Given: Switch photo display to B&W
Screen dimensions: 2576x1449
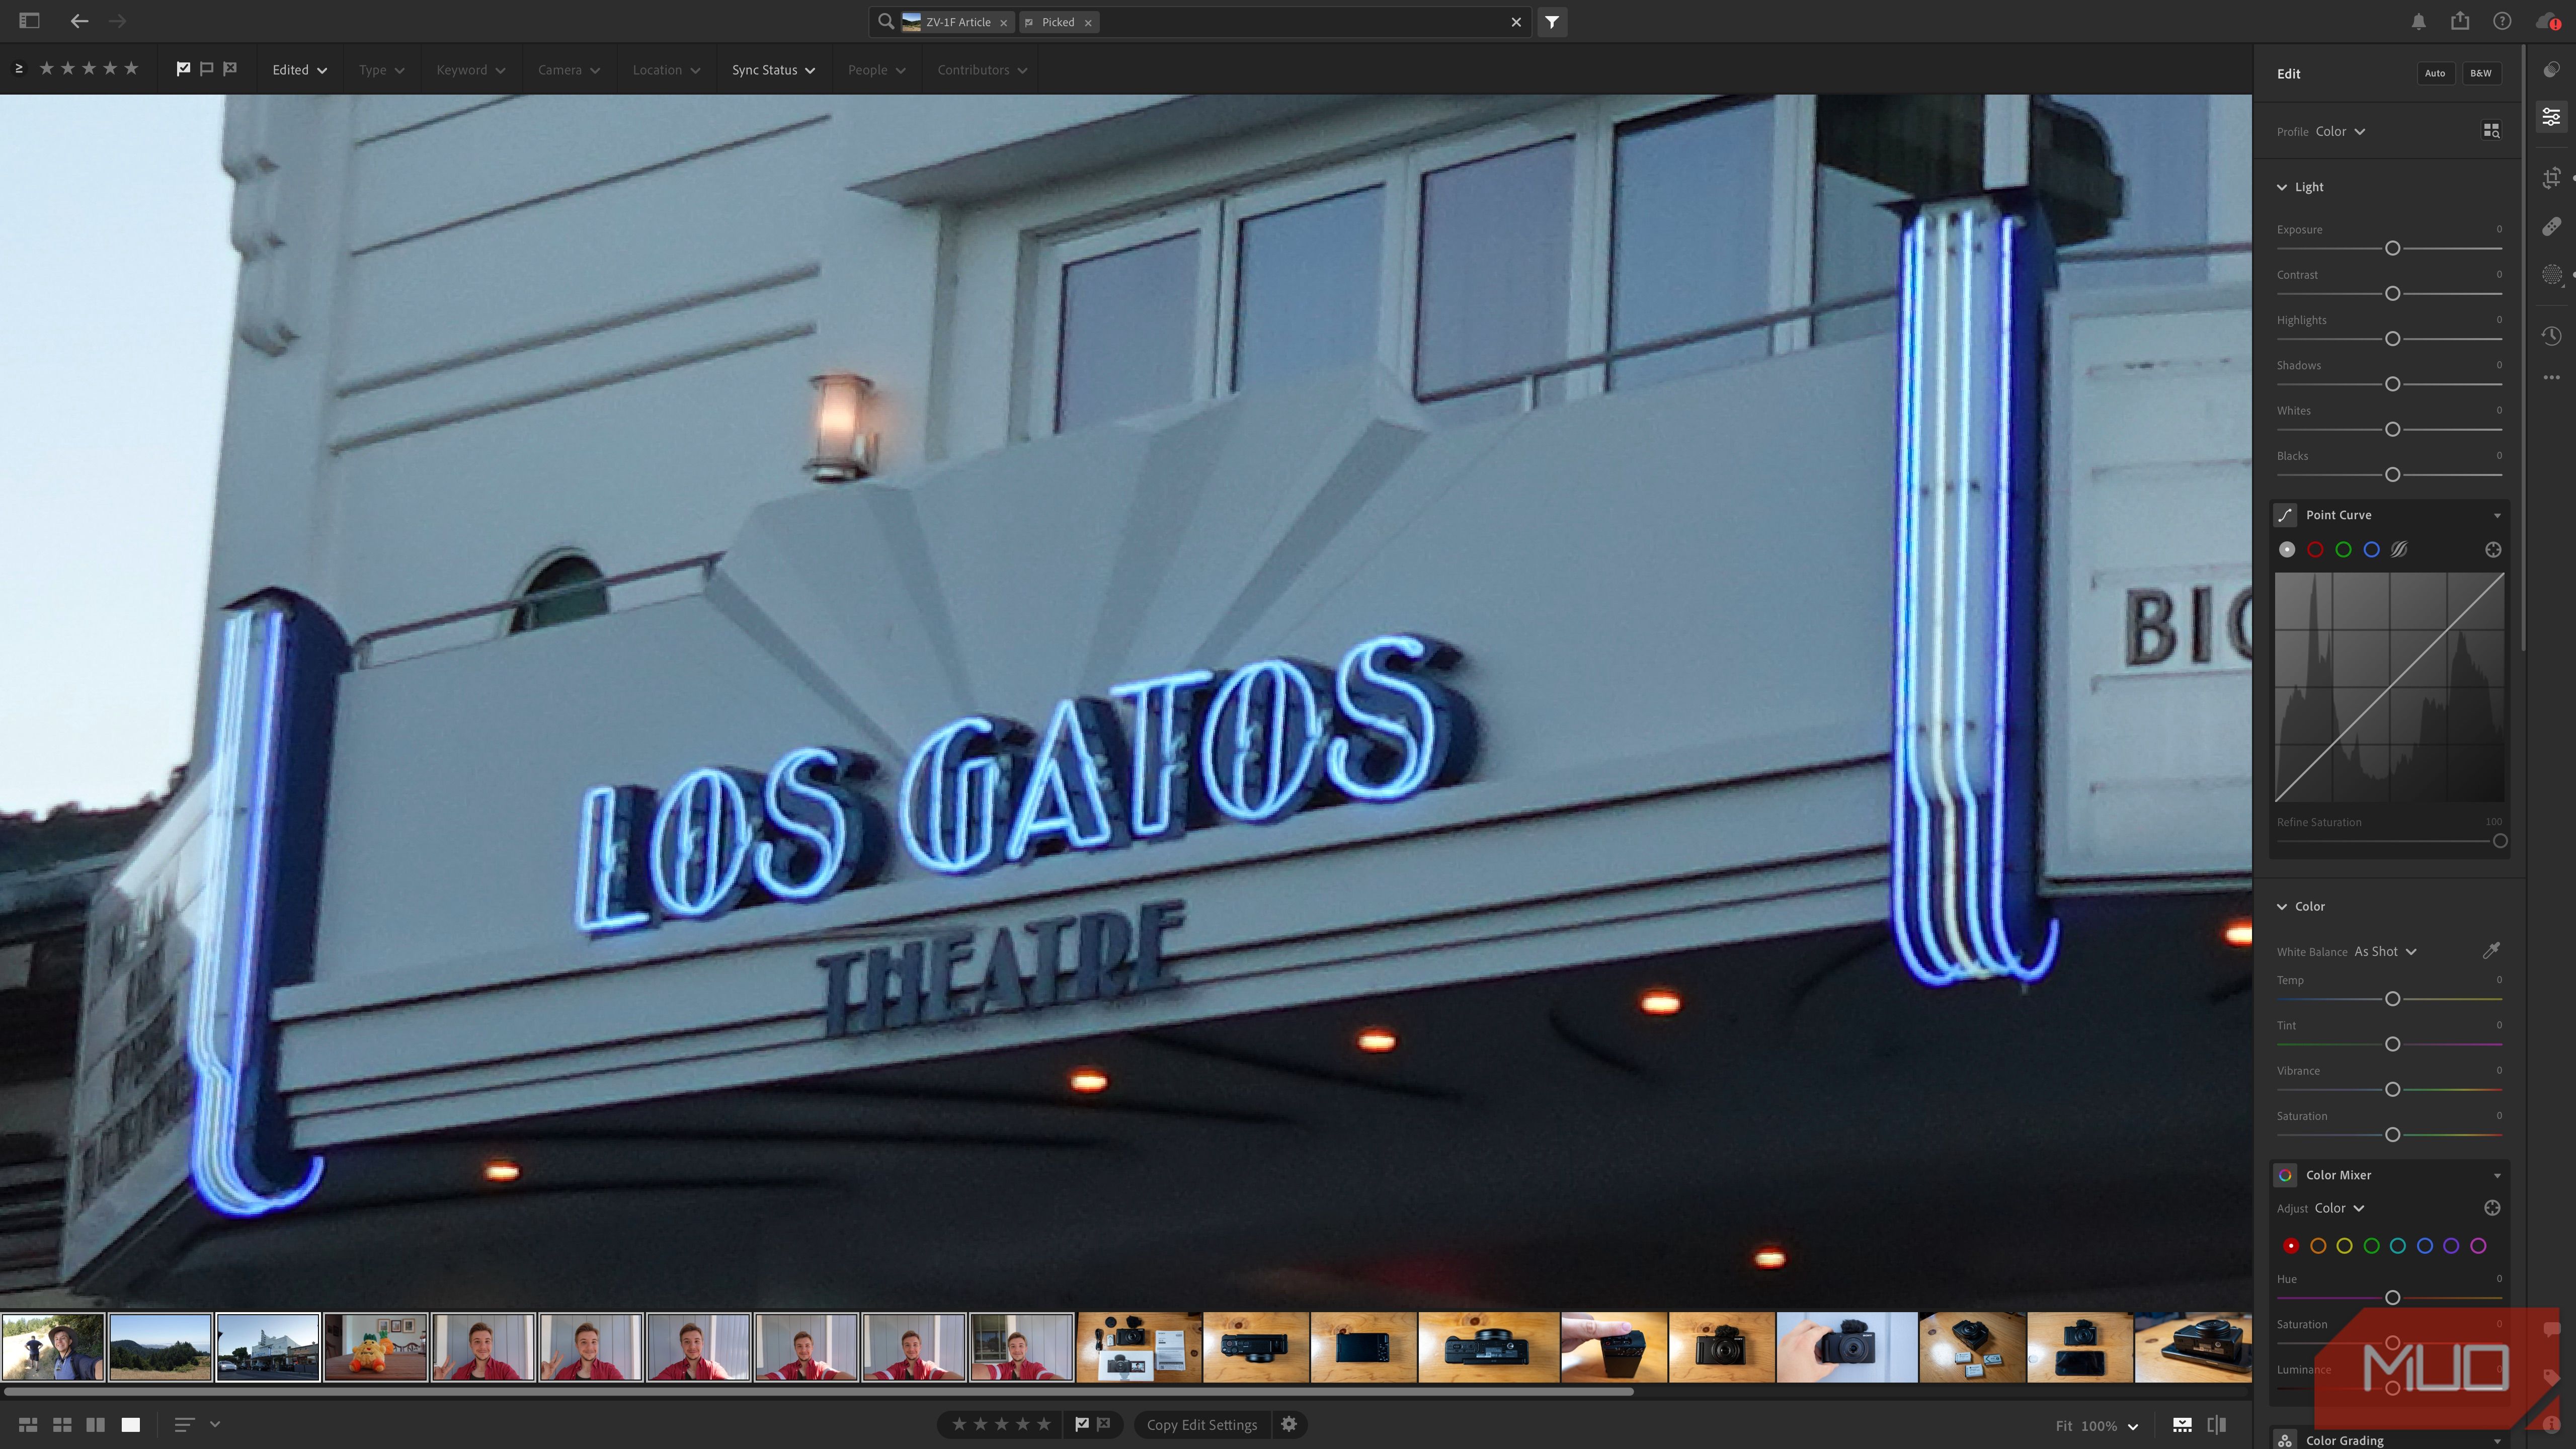Looking at the screenshot, I should (x=2481, y=73).
